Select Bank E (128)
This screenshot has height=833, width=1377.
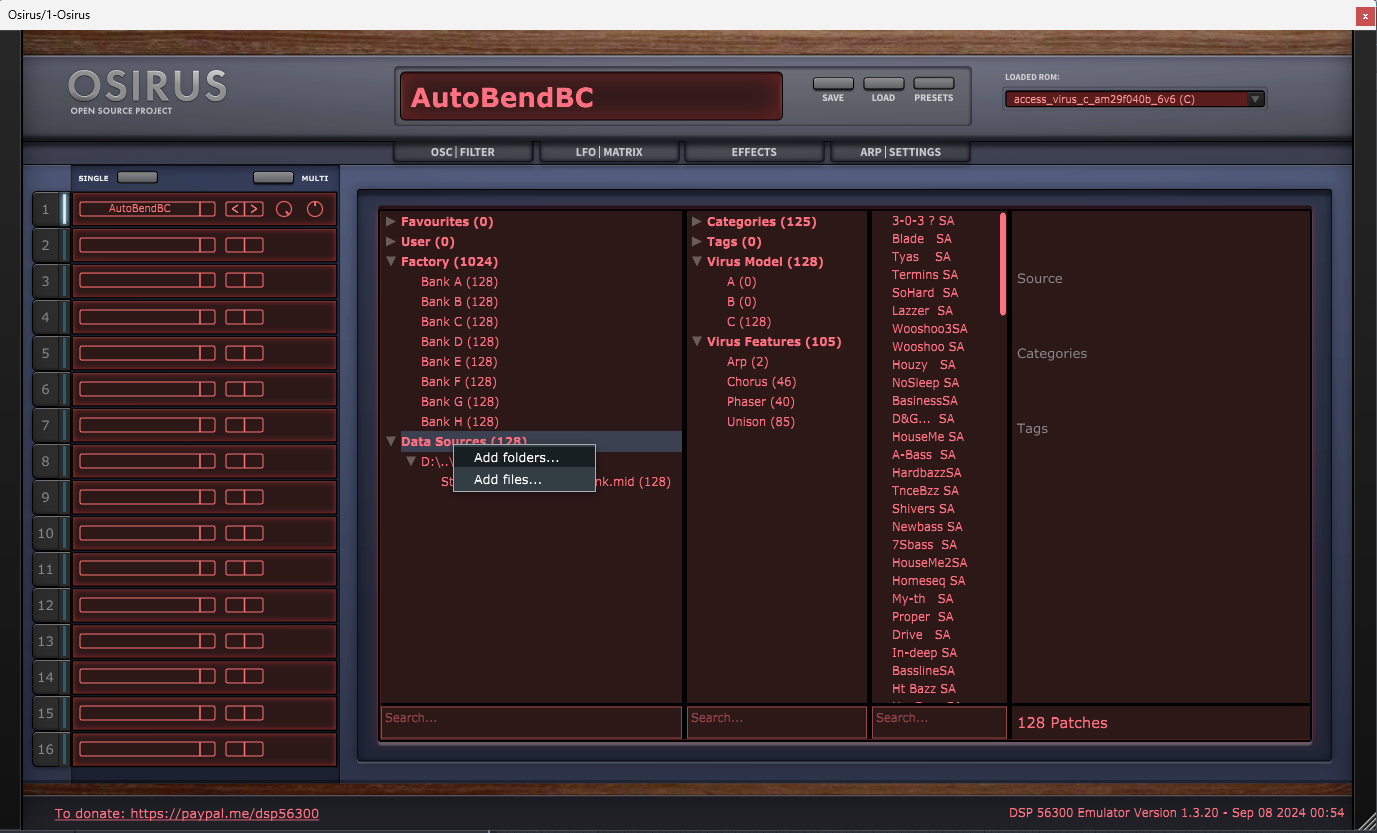pyautogui.click(x=459, y=362)
